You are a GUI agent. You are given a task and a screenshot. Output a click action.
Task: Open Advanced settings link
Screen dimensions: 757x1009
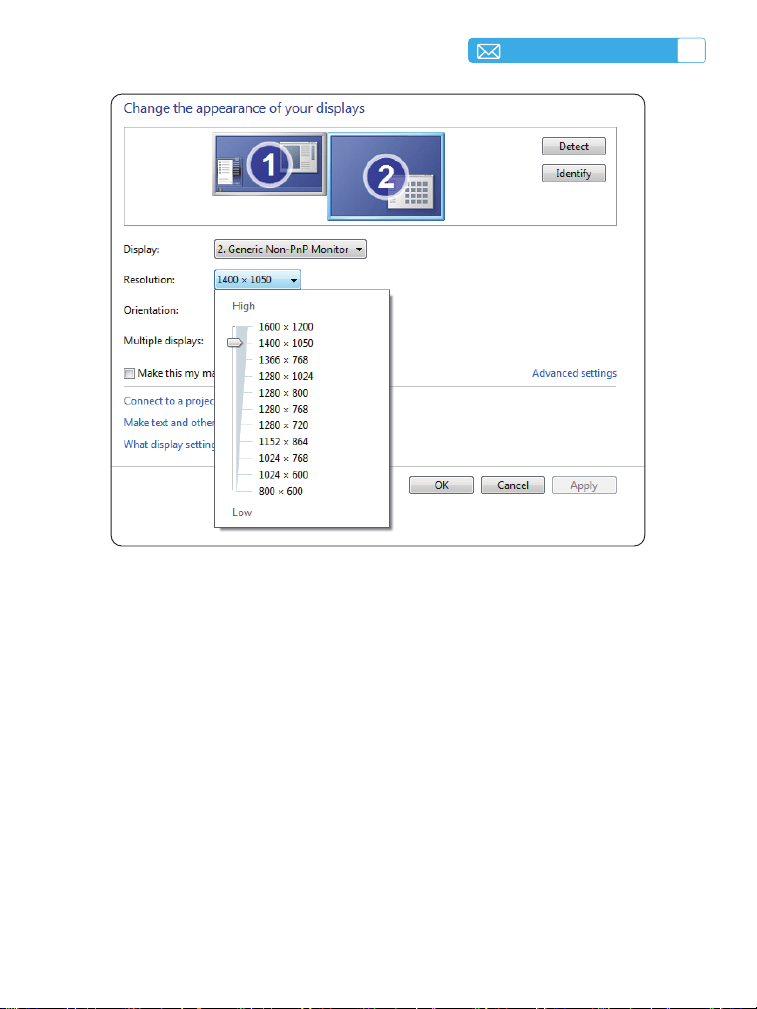point(574,373)
